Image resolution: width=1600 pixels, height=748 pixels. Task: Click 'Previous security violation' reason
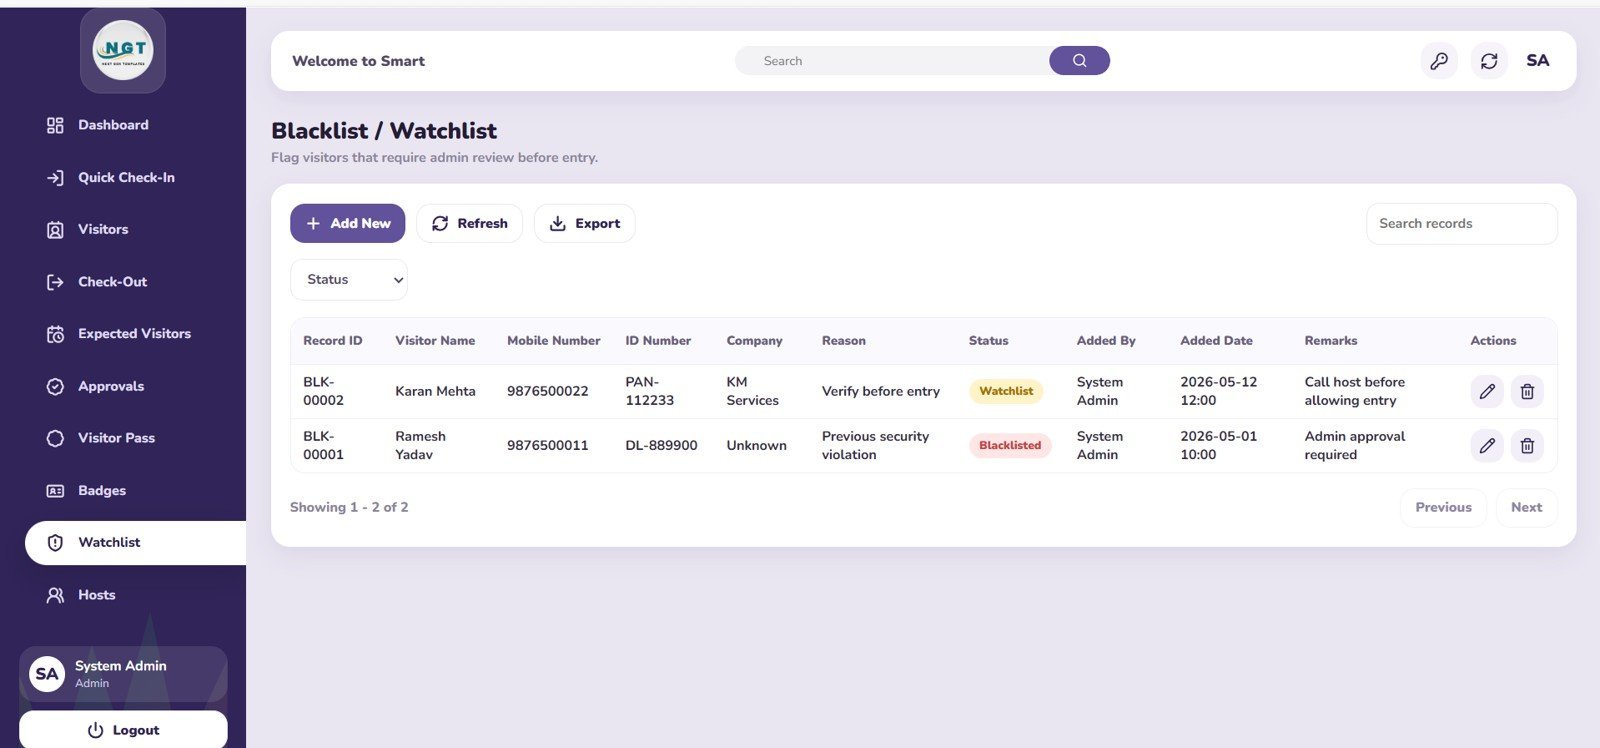[x=875, y=445]
